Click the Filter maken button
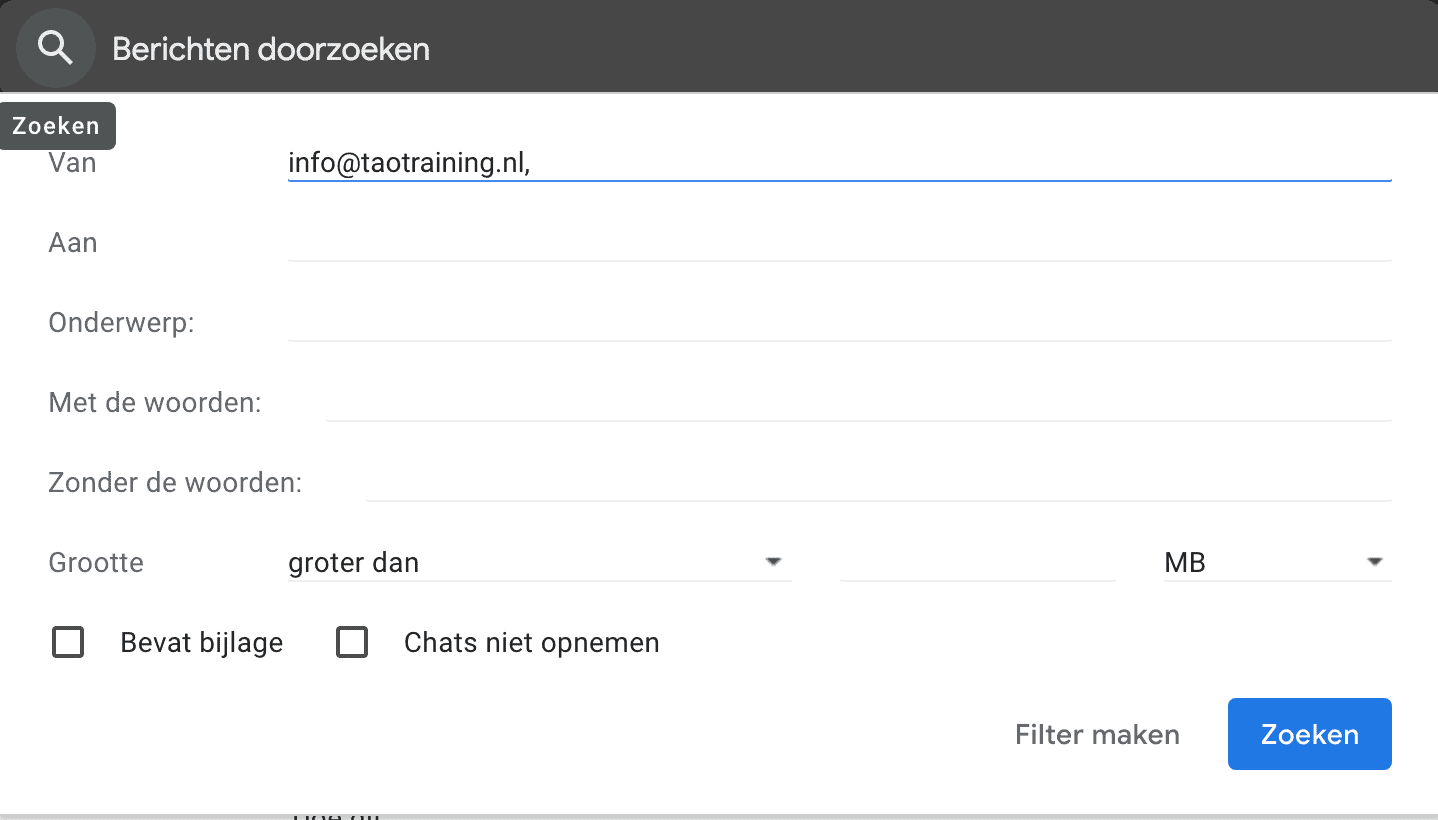The image size is (1438, 820). pyautogui.click(x=1097, y=735)
